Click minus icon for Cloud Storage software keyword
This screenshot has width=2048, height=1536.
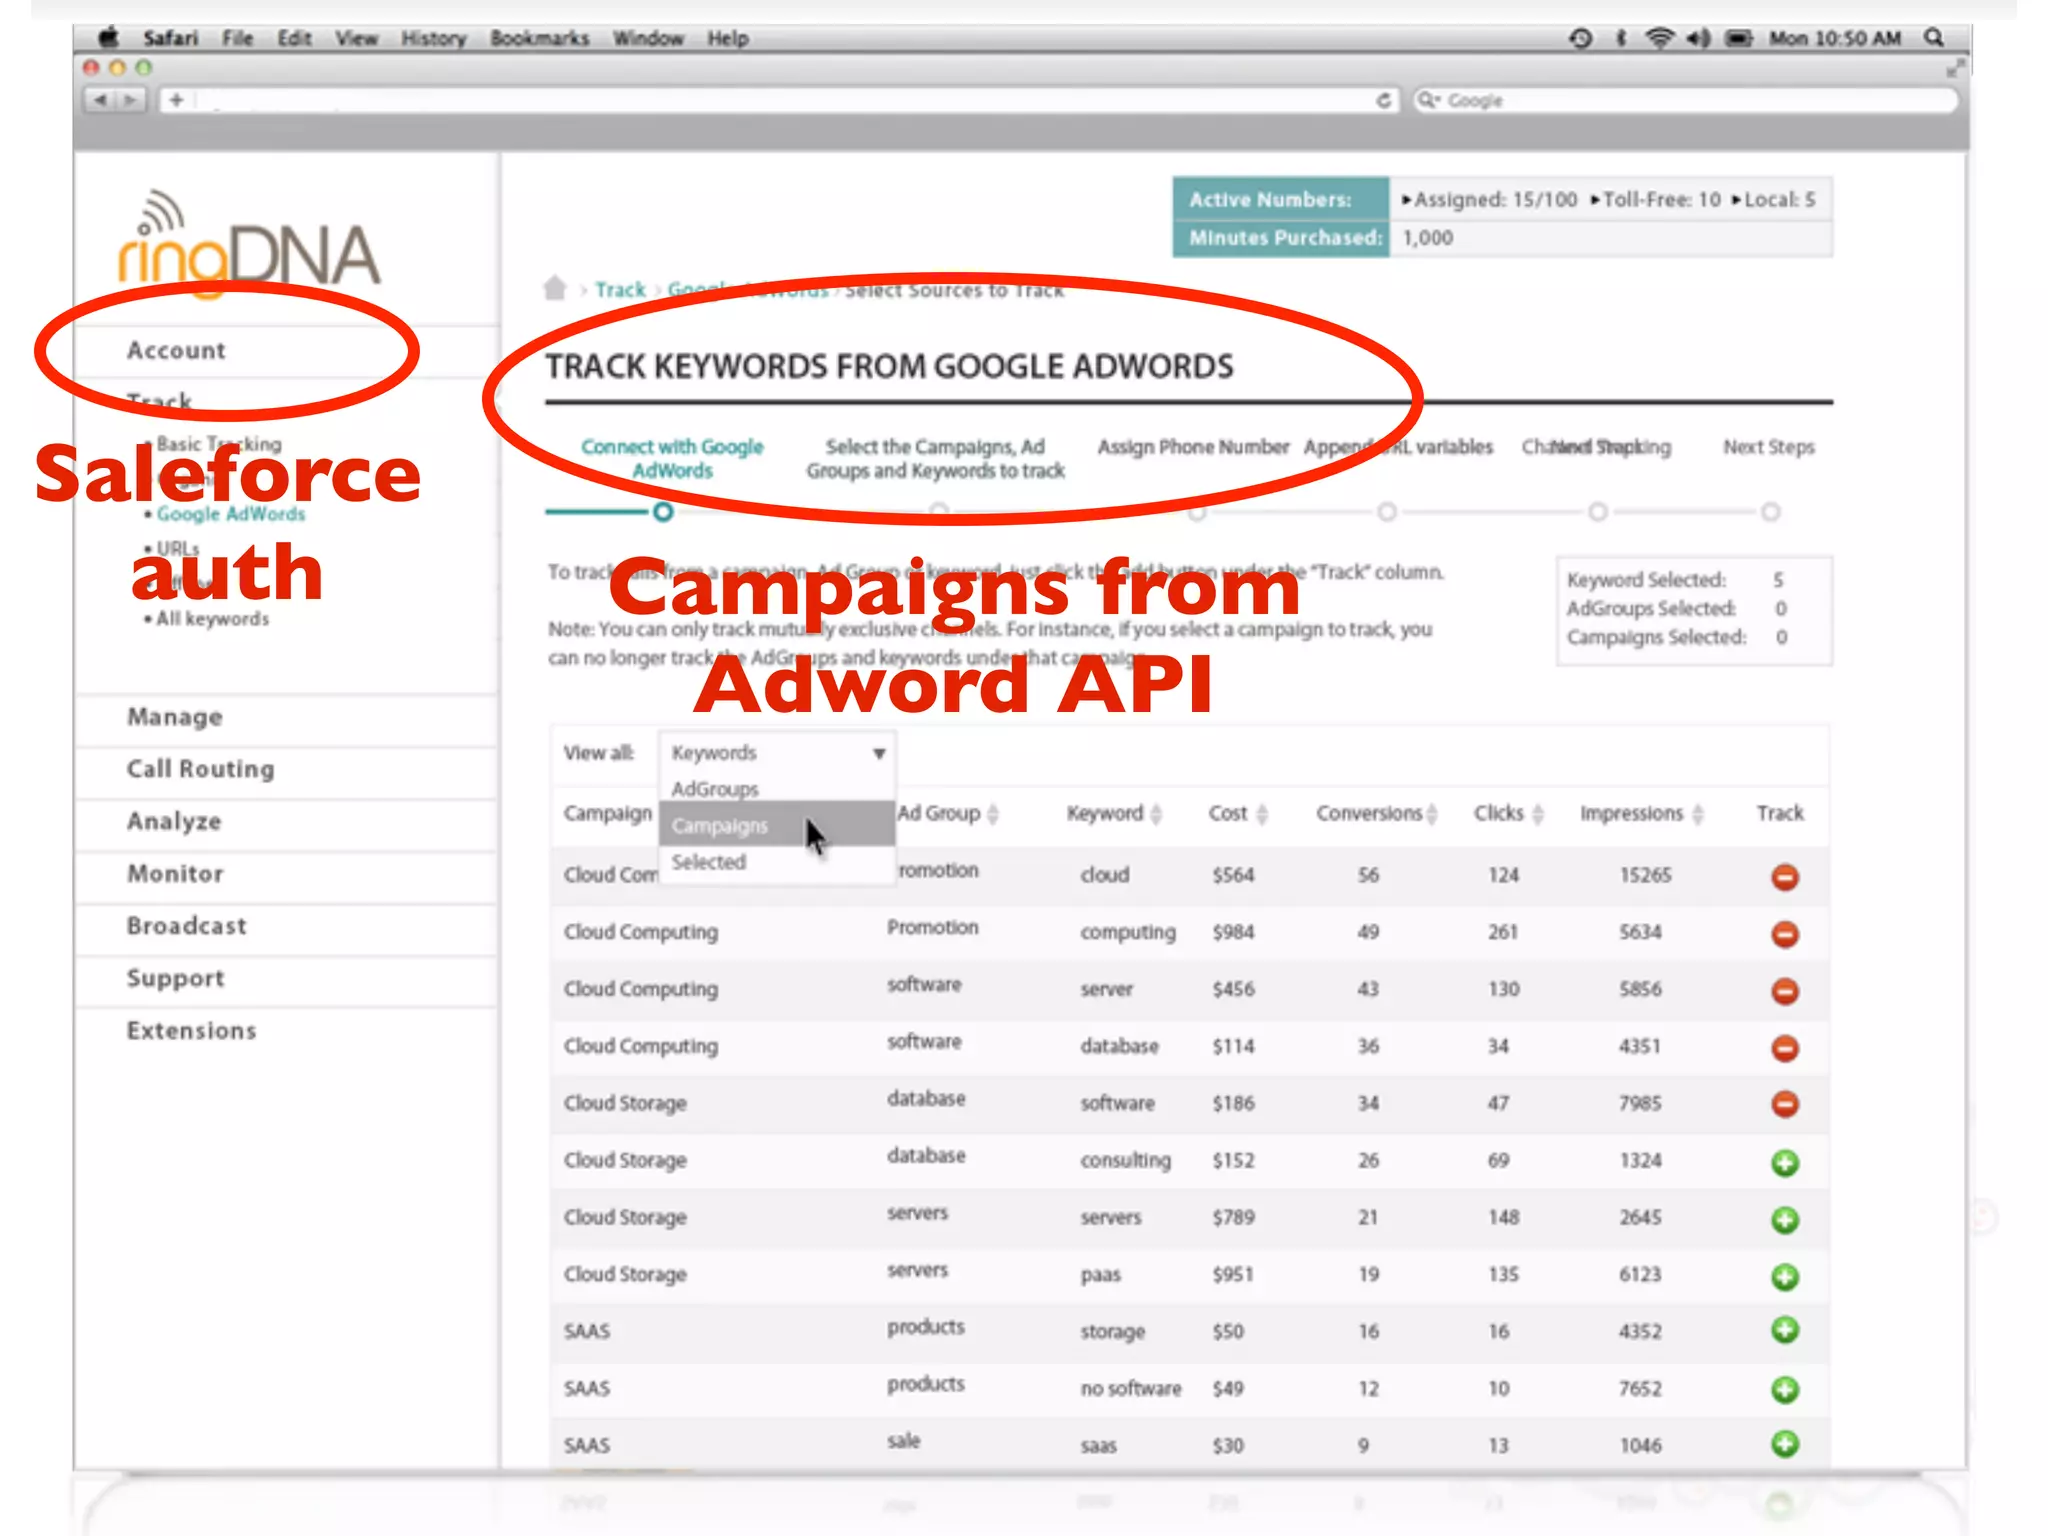click(1785, 1104)
